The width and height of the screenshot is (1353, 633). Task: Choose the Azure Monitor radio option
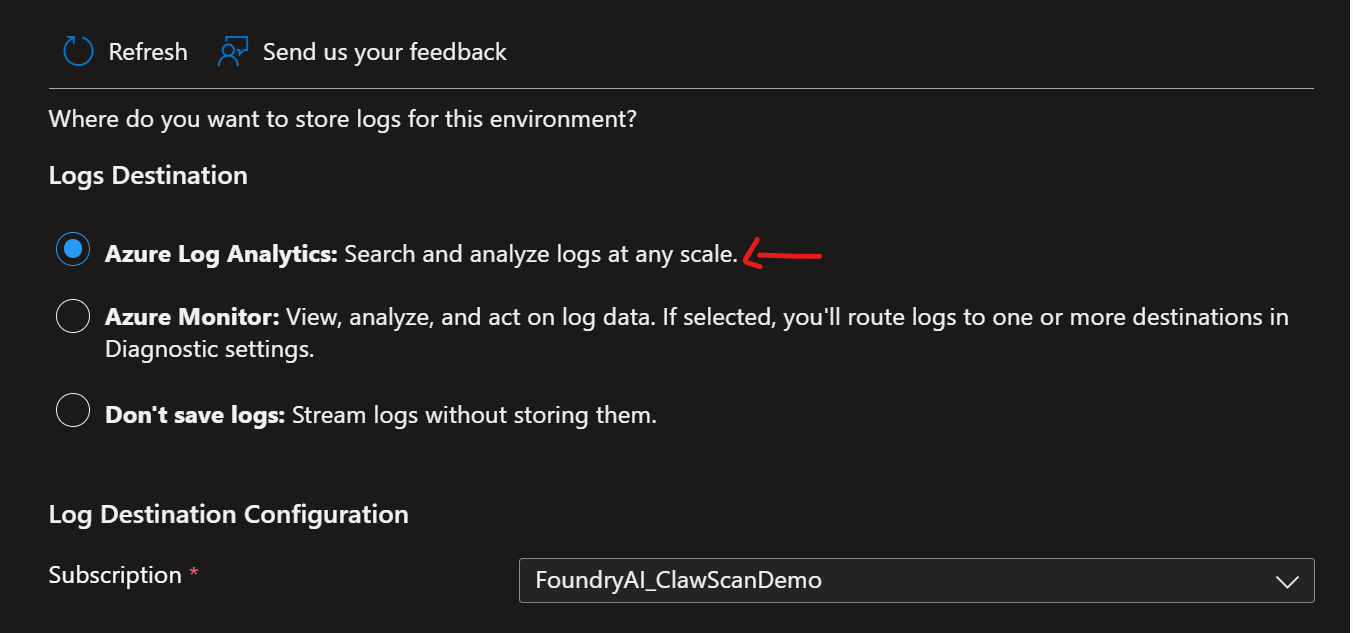[73, 316]
